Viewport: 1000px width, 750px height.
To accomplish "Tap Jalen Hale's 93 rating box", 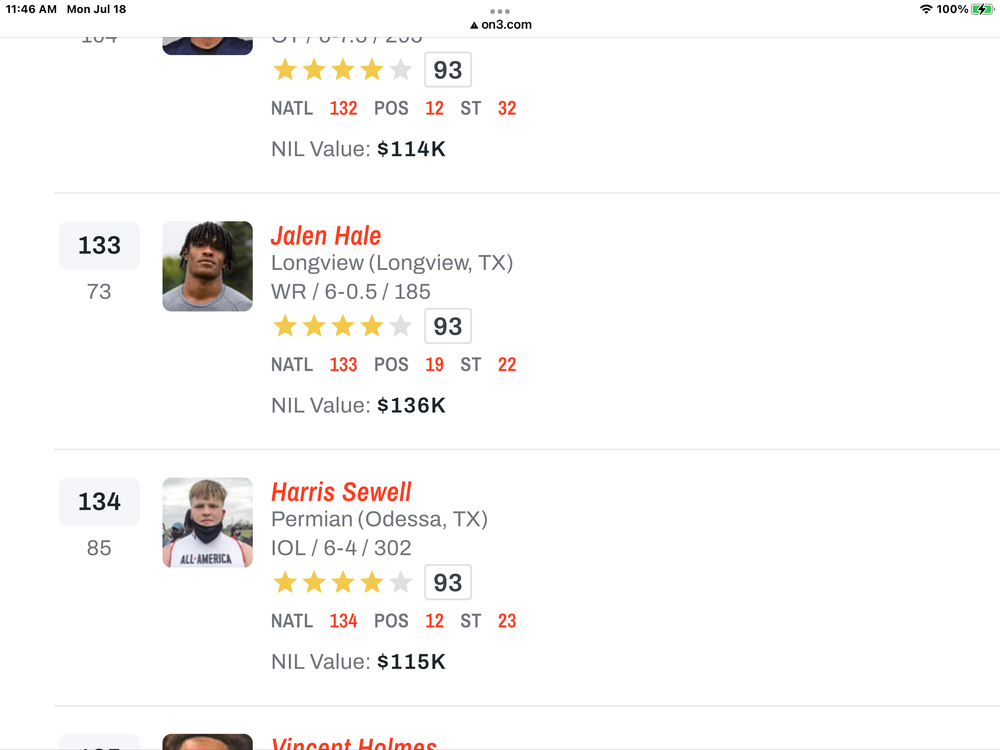I will [x=448, y=326].
